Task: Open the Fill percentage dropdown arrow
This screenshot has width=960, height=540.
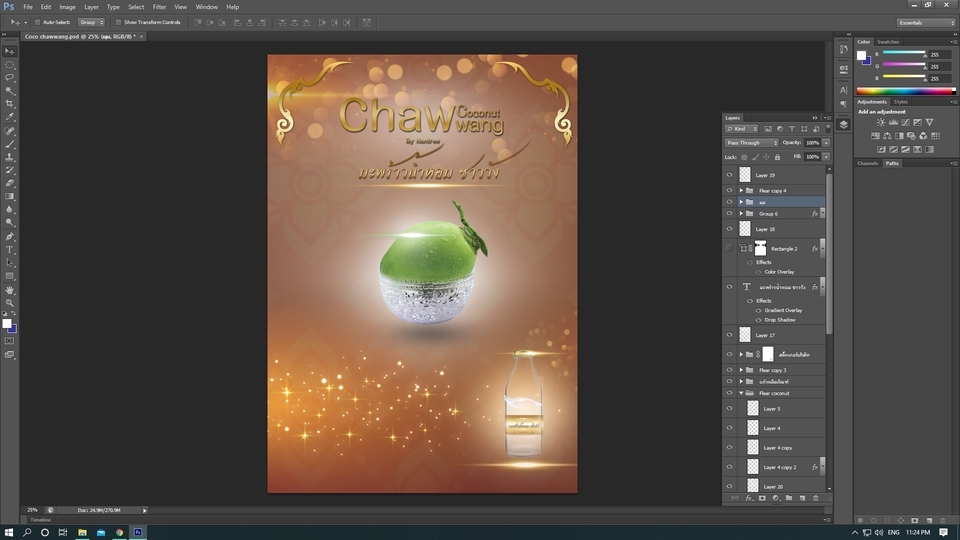Action: point(826,157)
